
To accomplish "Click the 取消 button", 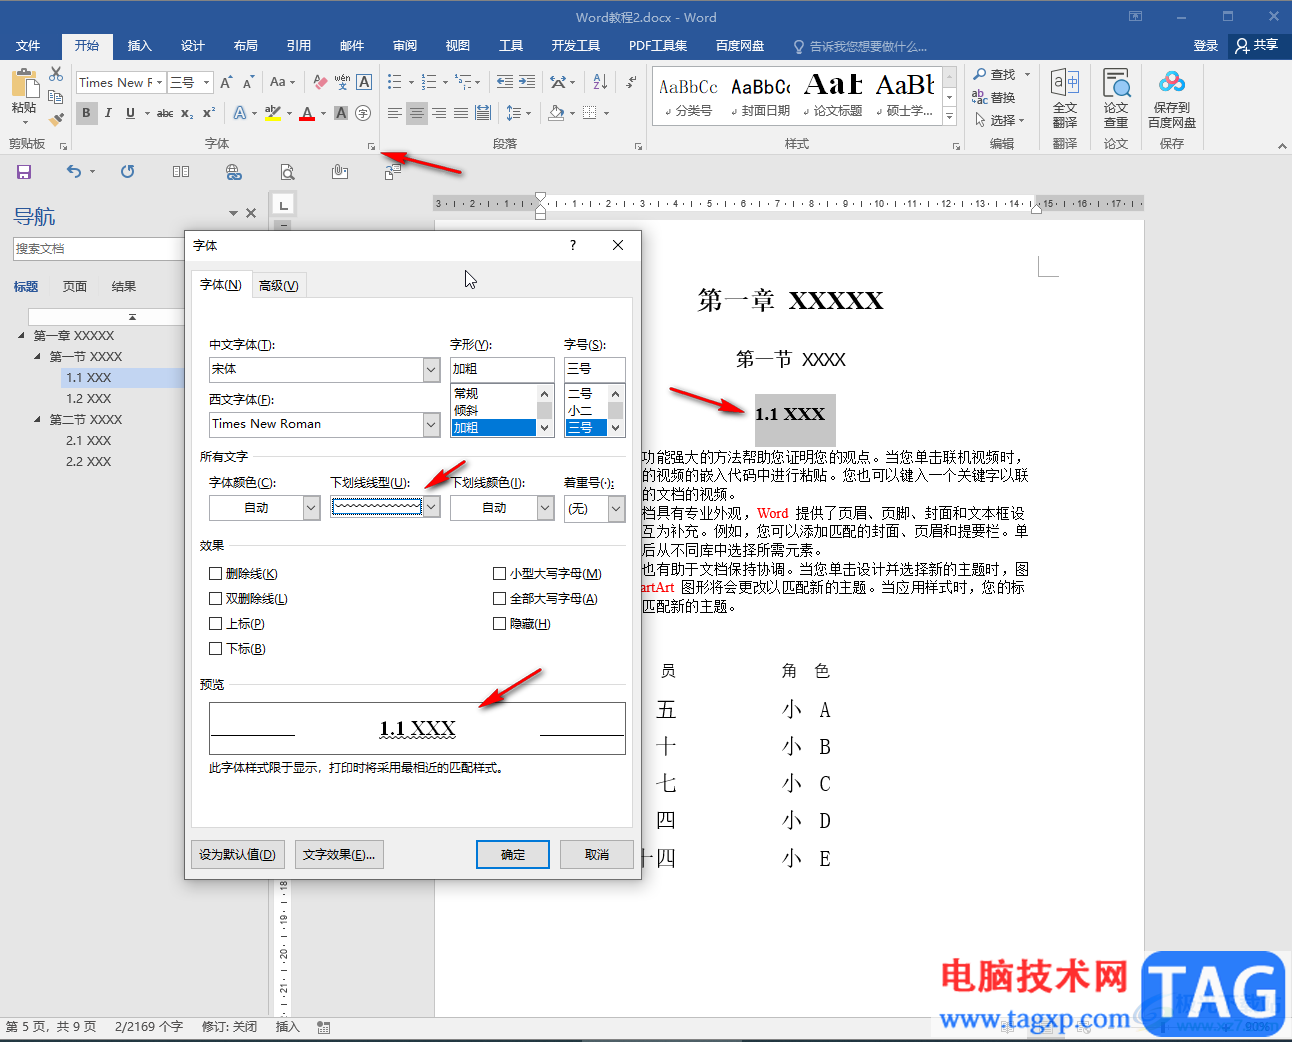I will coord(597,854).
